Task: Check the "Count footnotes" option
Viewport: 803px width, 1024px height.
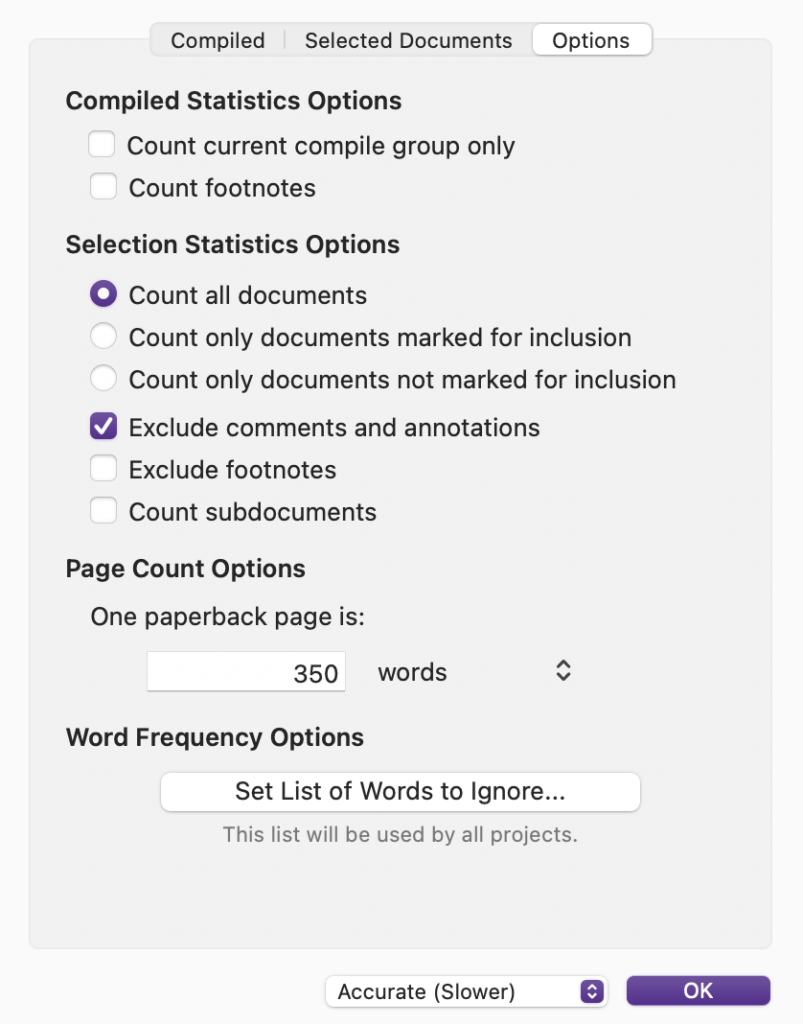Action: [101, 187]
